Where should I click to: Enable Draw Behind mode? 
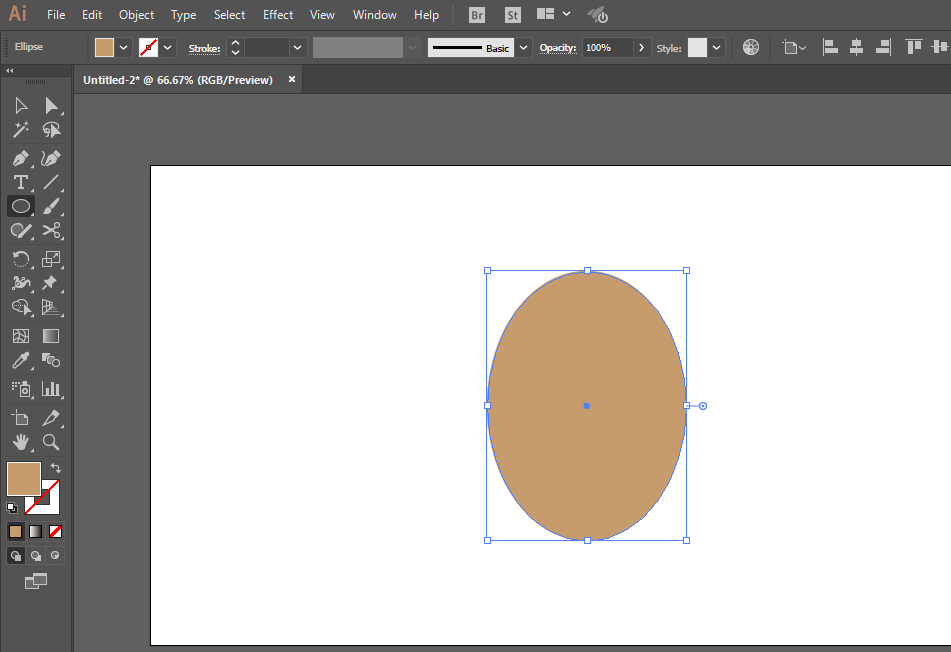(x=36, y=555)
